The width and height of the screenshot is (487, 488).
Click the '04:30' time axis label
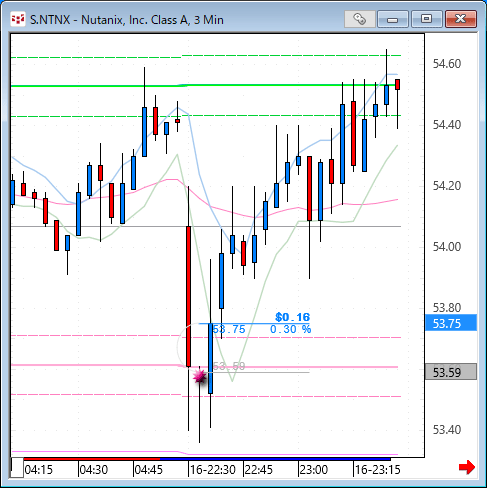click(94, 470)
